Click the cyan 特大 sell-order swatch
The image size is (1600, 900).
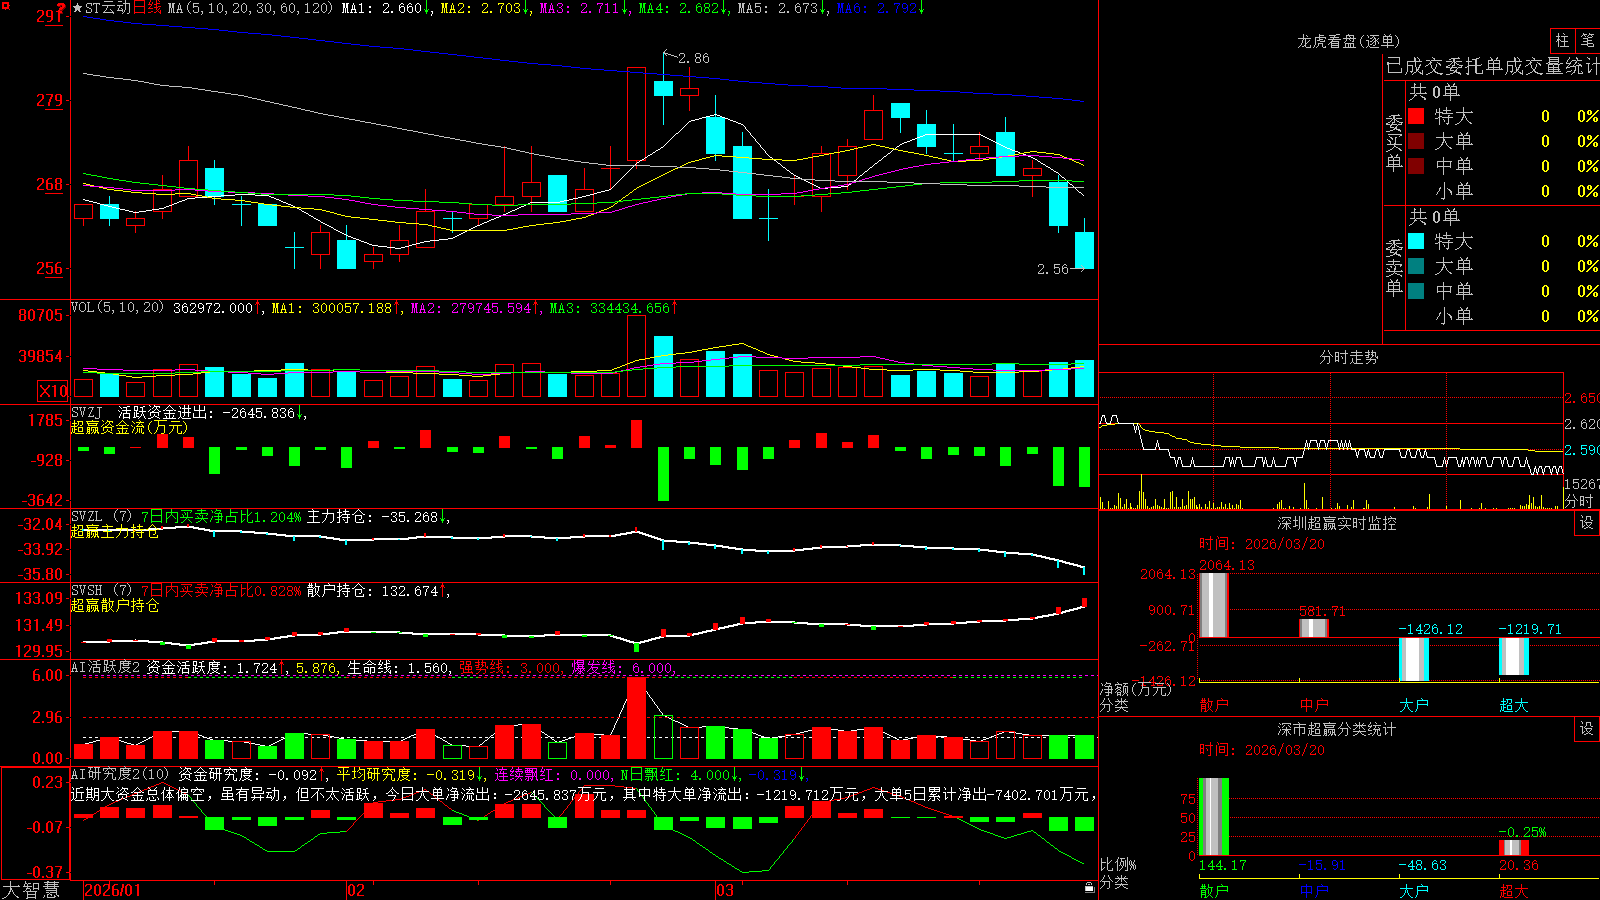[1416, 241]
